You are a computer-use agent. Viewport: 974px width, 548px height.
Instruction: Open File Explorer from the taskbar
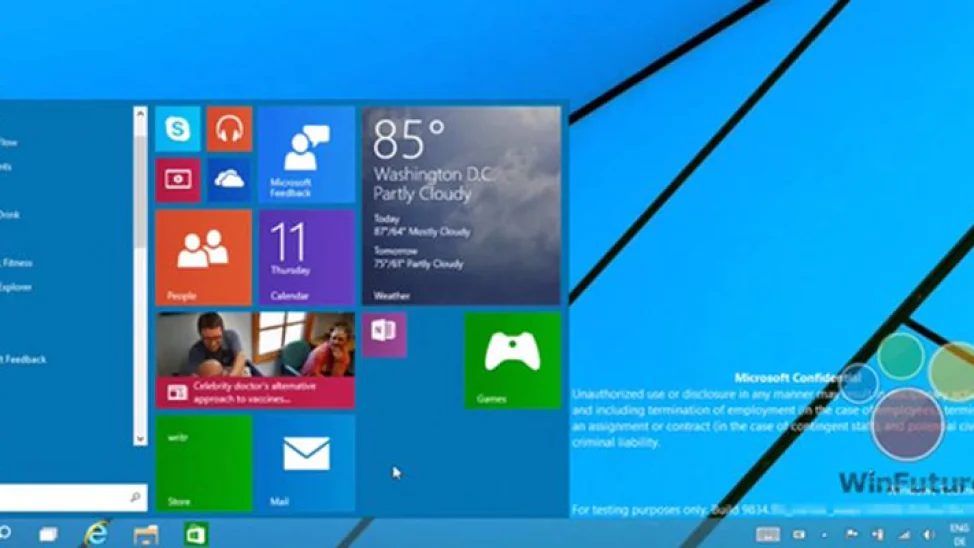click(146, 534)
